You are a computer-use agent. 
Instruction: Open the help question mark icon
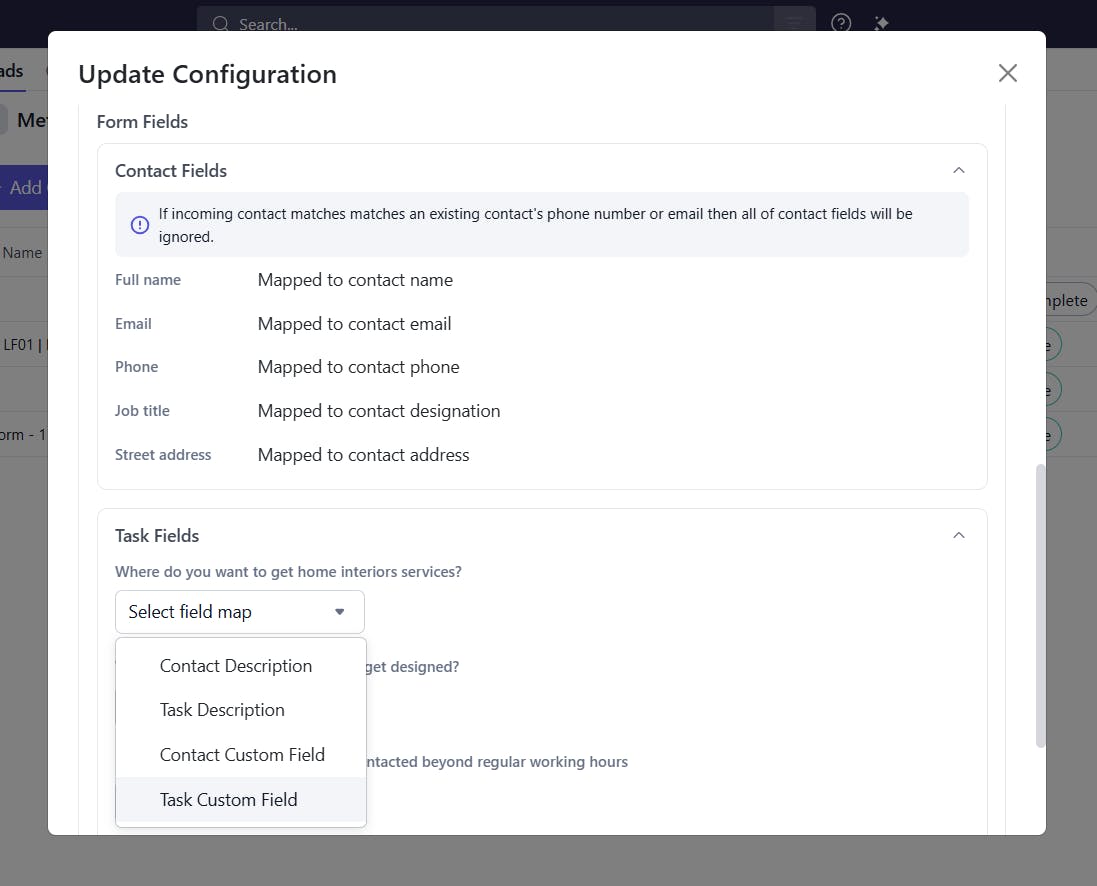click(x=841, y=23)
